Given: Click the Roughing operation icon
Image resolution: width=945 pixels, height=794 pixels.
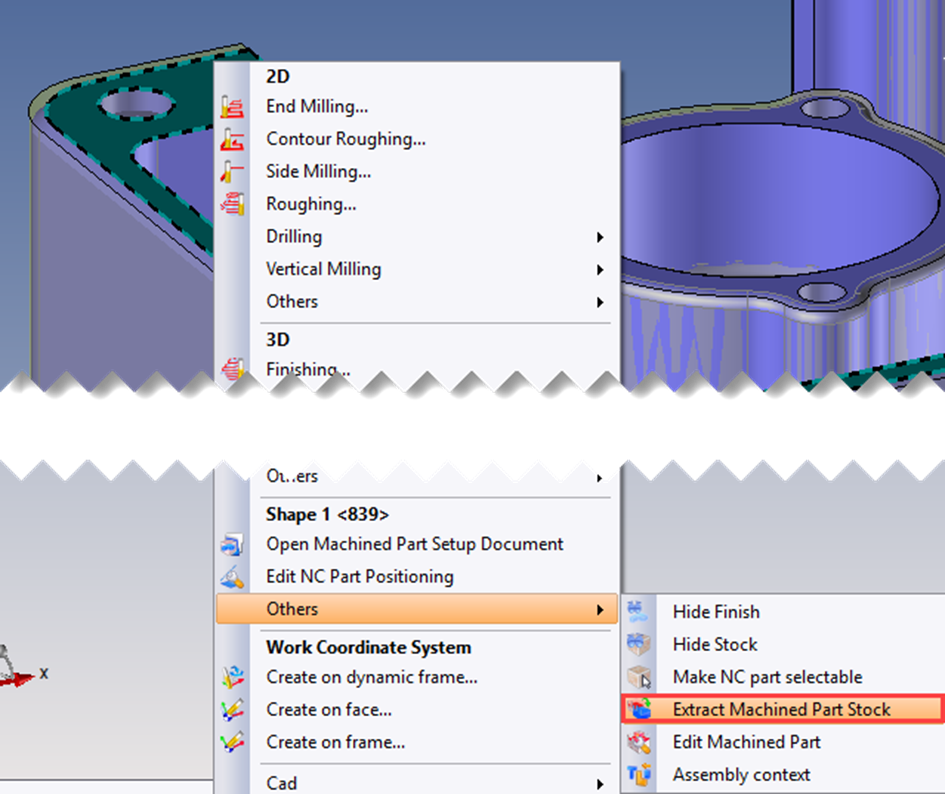Looking at the screenshot, I should pos(232,204).
